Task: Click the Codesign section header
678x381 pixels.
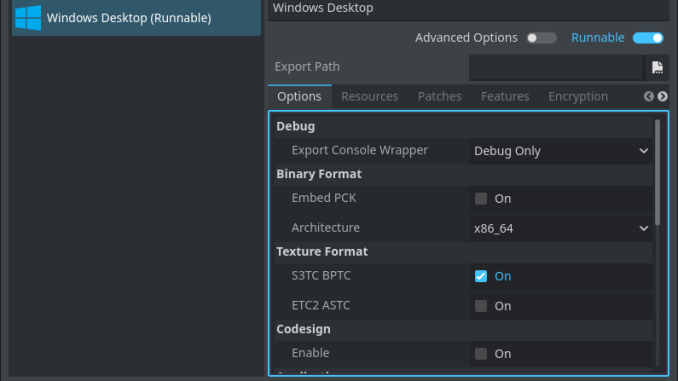Action: click(x=463, y=329)
